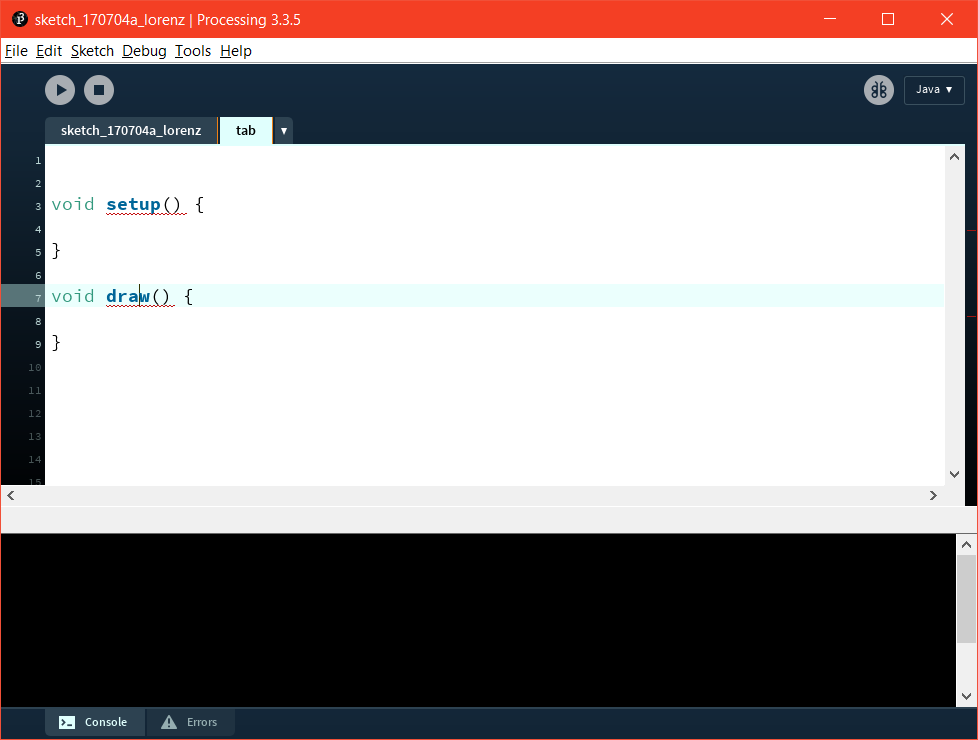978x740 pixels.
Task: Switch to the sketch_170704a_lorenz tab
Action: click(x=131, y=130)
